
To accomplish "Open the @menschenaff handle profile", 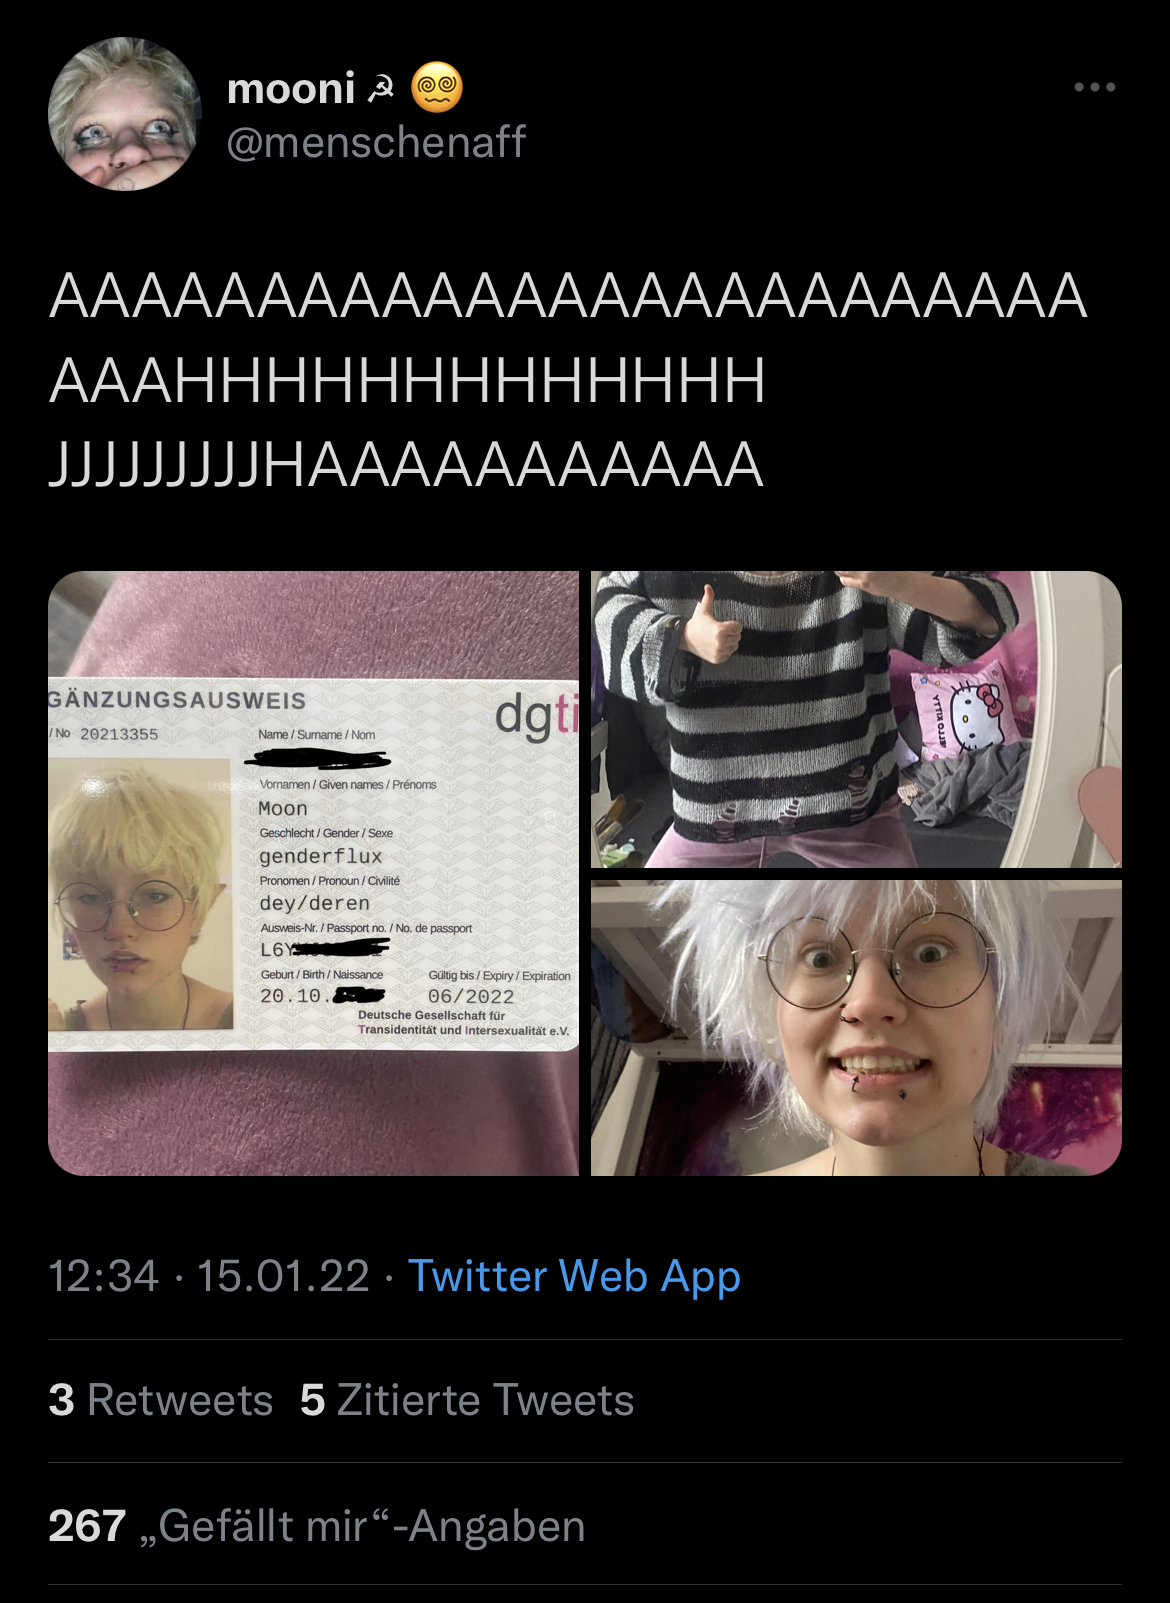I will coord(376,142).
